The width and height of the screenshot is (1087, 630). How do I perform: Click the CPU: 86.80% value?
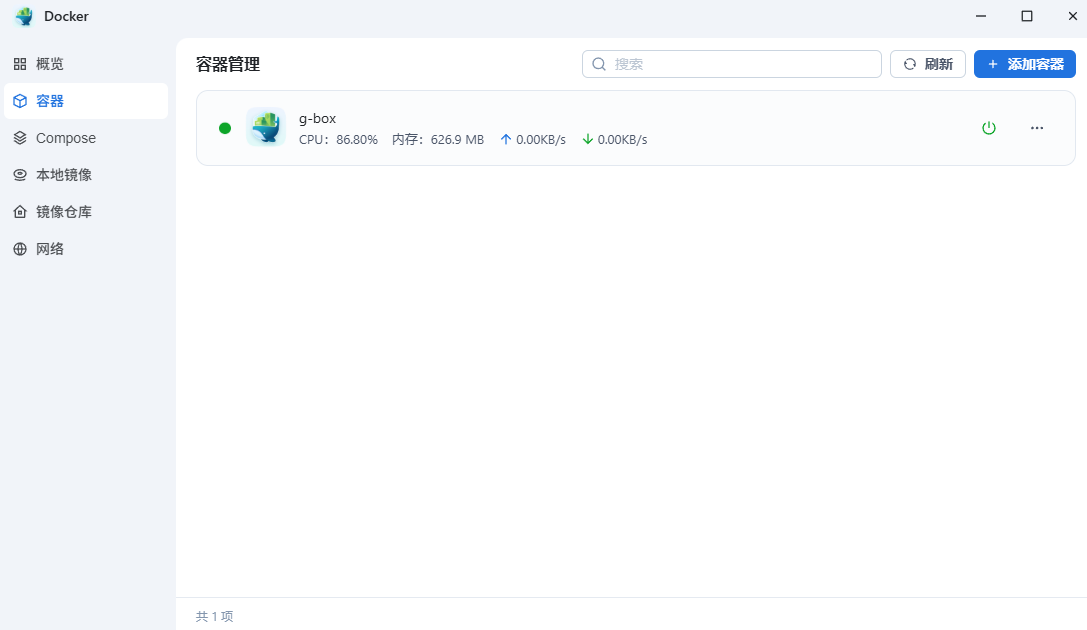coord(338,139)
